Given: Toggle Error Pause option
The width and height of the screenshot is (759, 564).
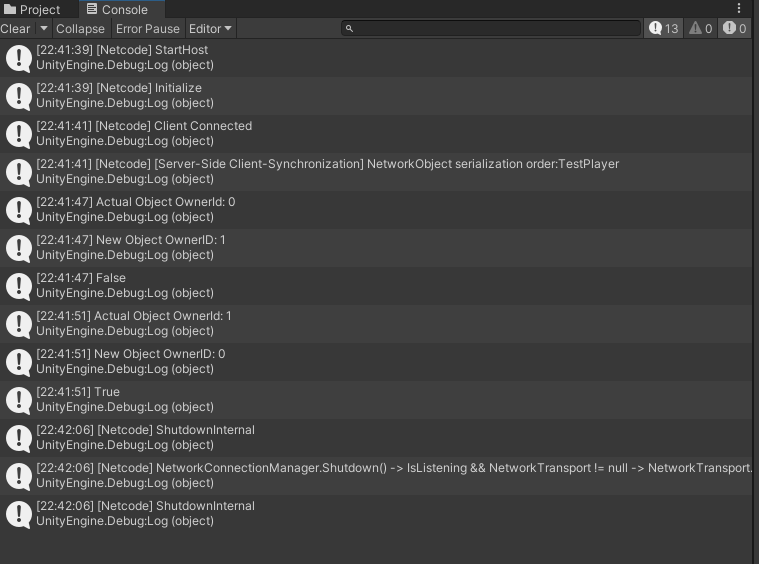Looking at the screenshot, I should [x=148, y=29].
